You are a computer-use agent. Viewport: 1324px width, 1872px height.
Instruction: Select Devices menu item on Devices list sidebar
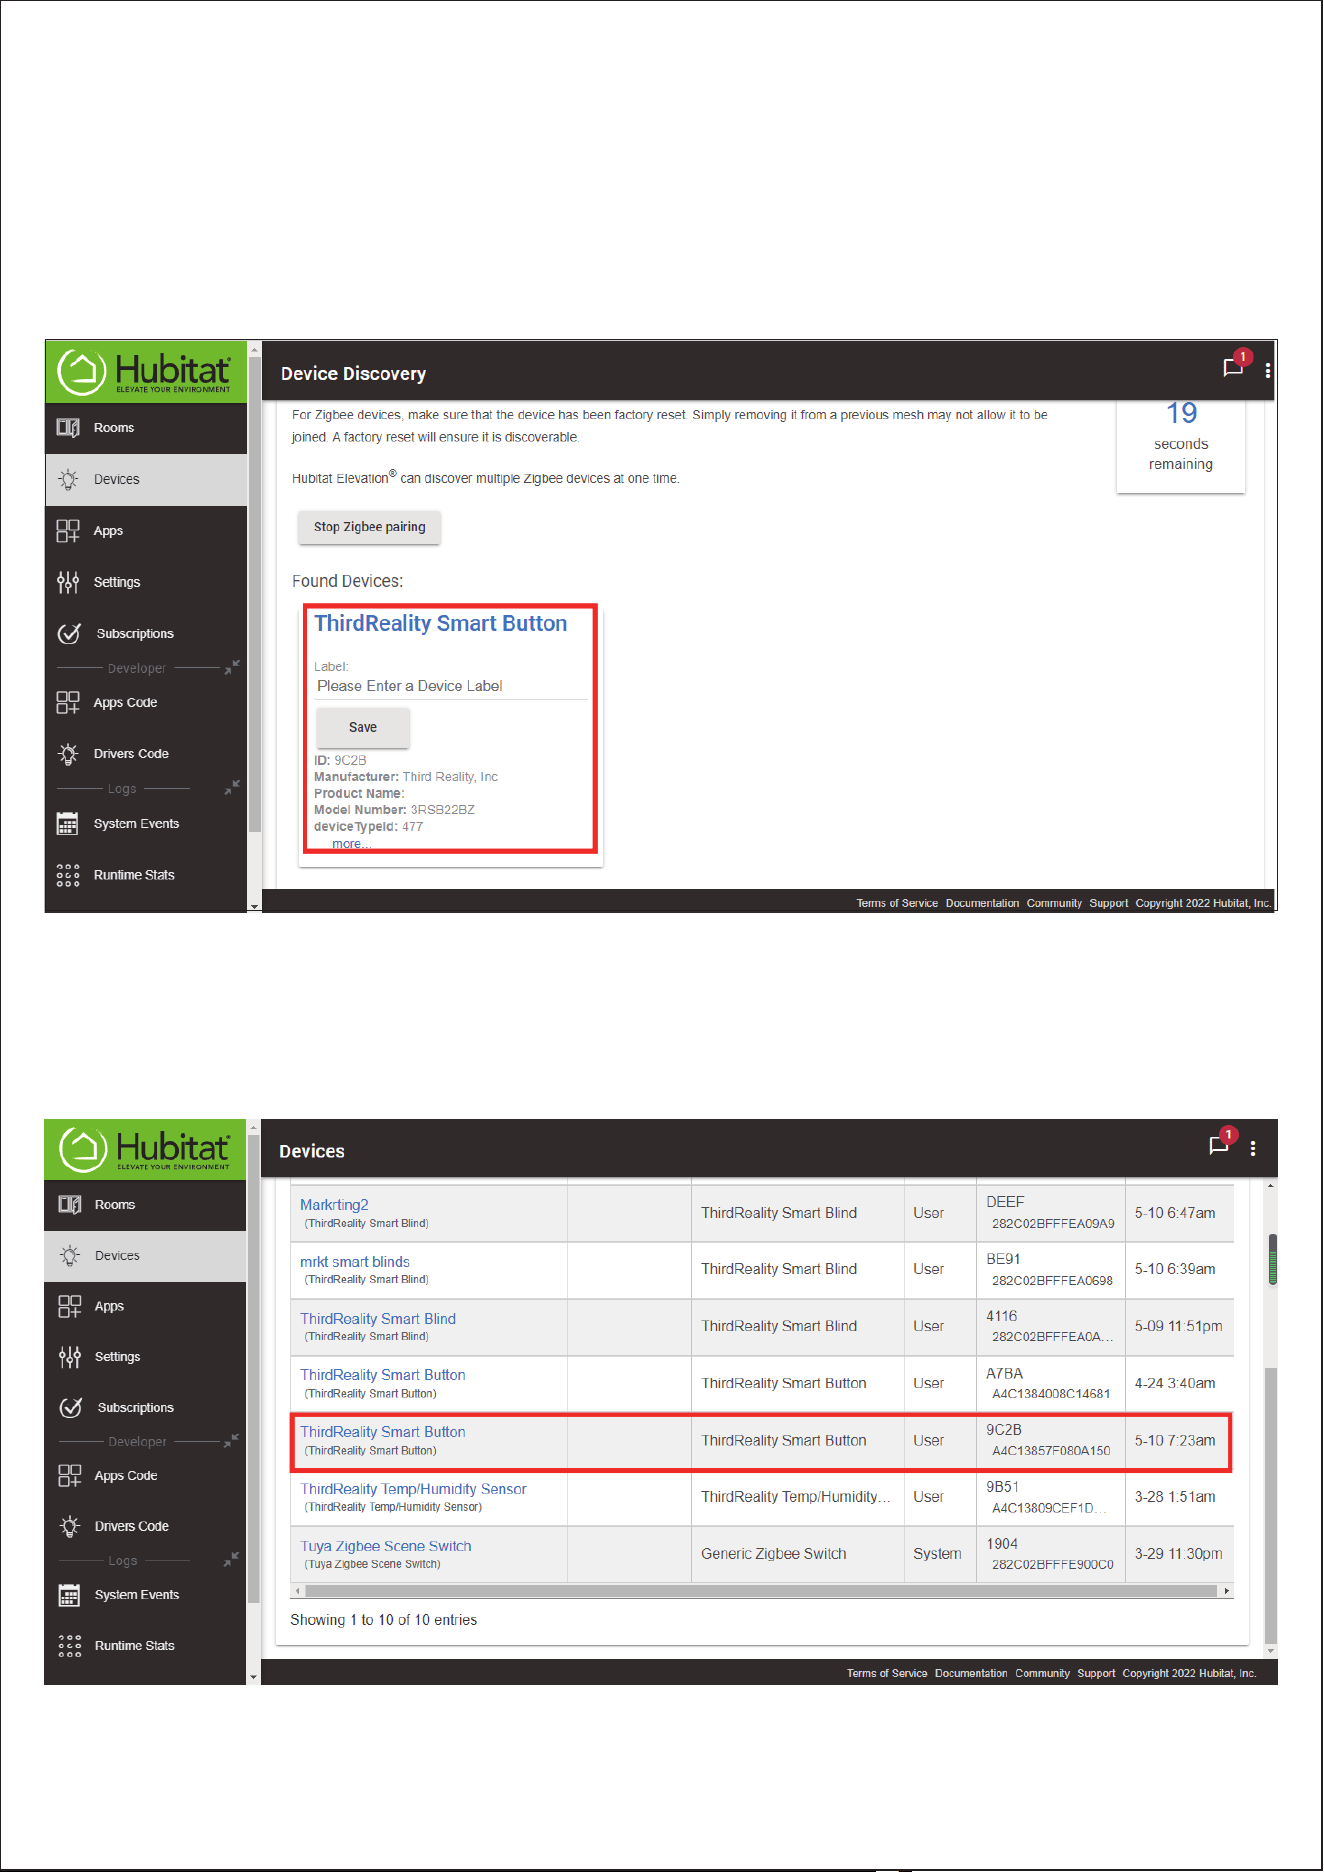(x=145, y=1256)
